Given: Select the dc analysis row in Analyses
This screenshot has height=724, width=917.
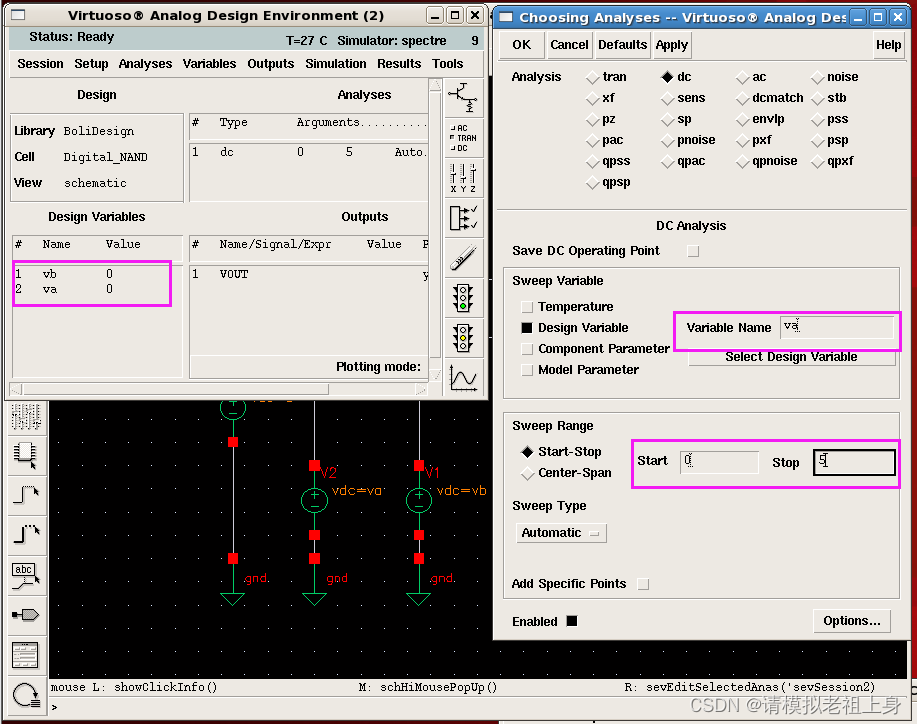Looking at the screenshot, I should [309, 152].
